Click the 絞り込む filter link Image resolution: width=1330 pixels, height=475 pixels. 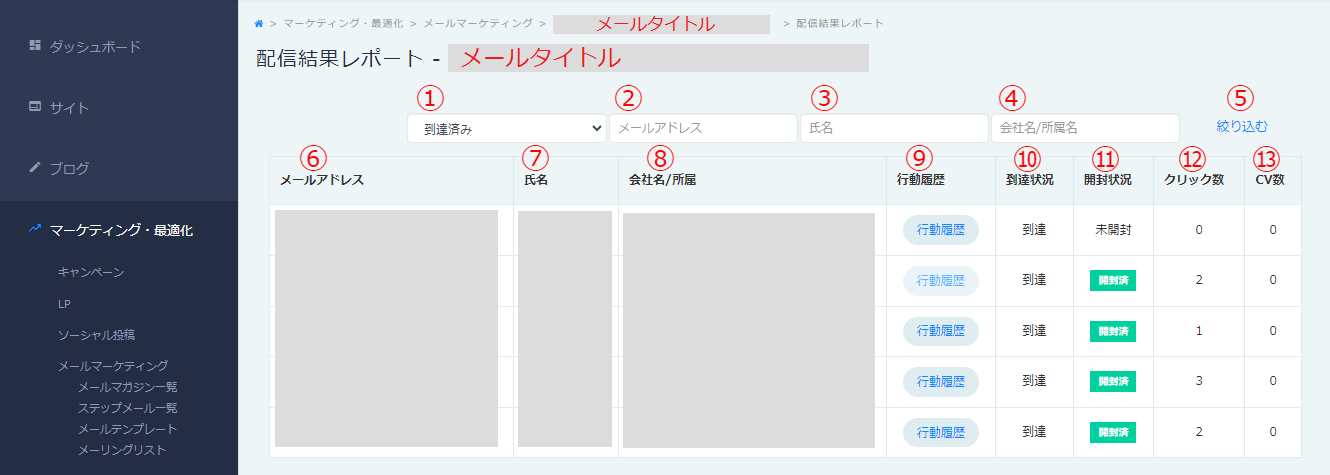(x=1242, y=126)
